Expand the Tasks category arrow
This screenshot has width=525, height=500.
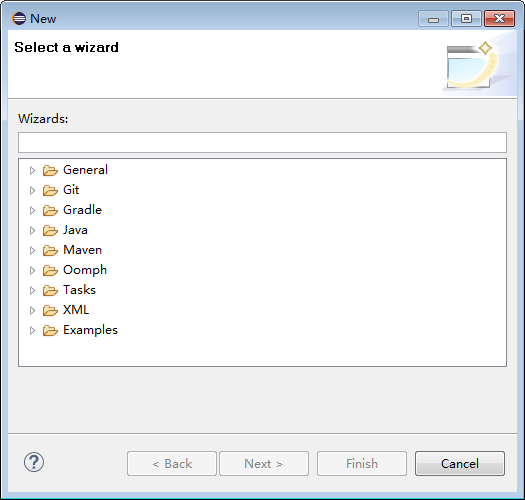(32, 290)
